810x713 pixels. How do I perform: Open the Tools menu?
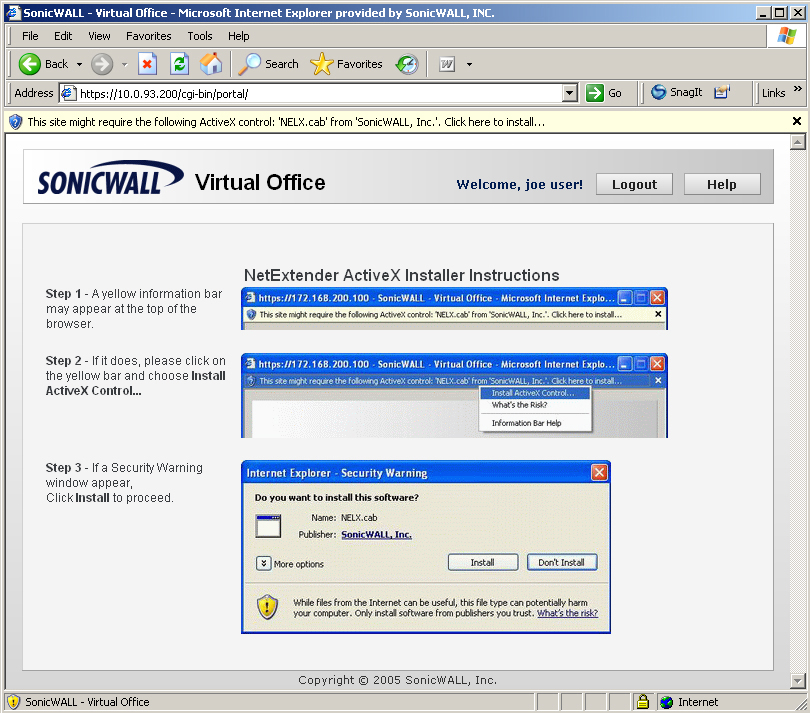pyautogui.click(x=200, y=36)
